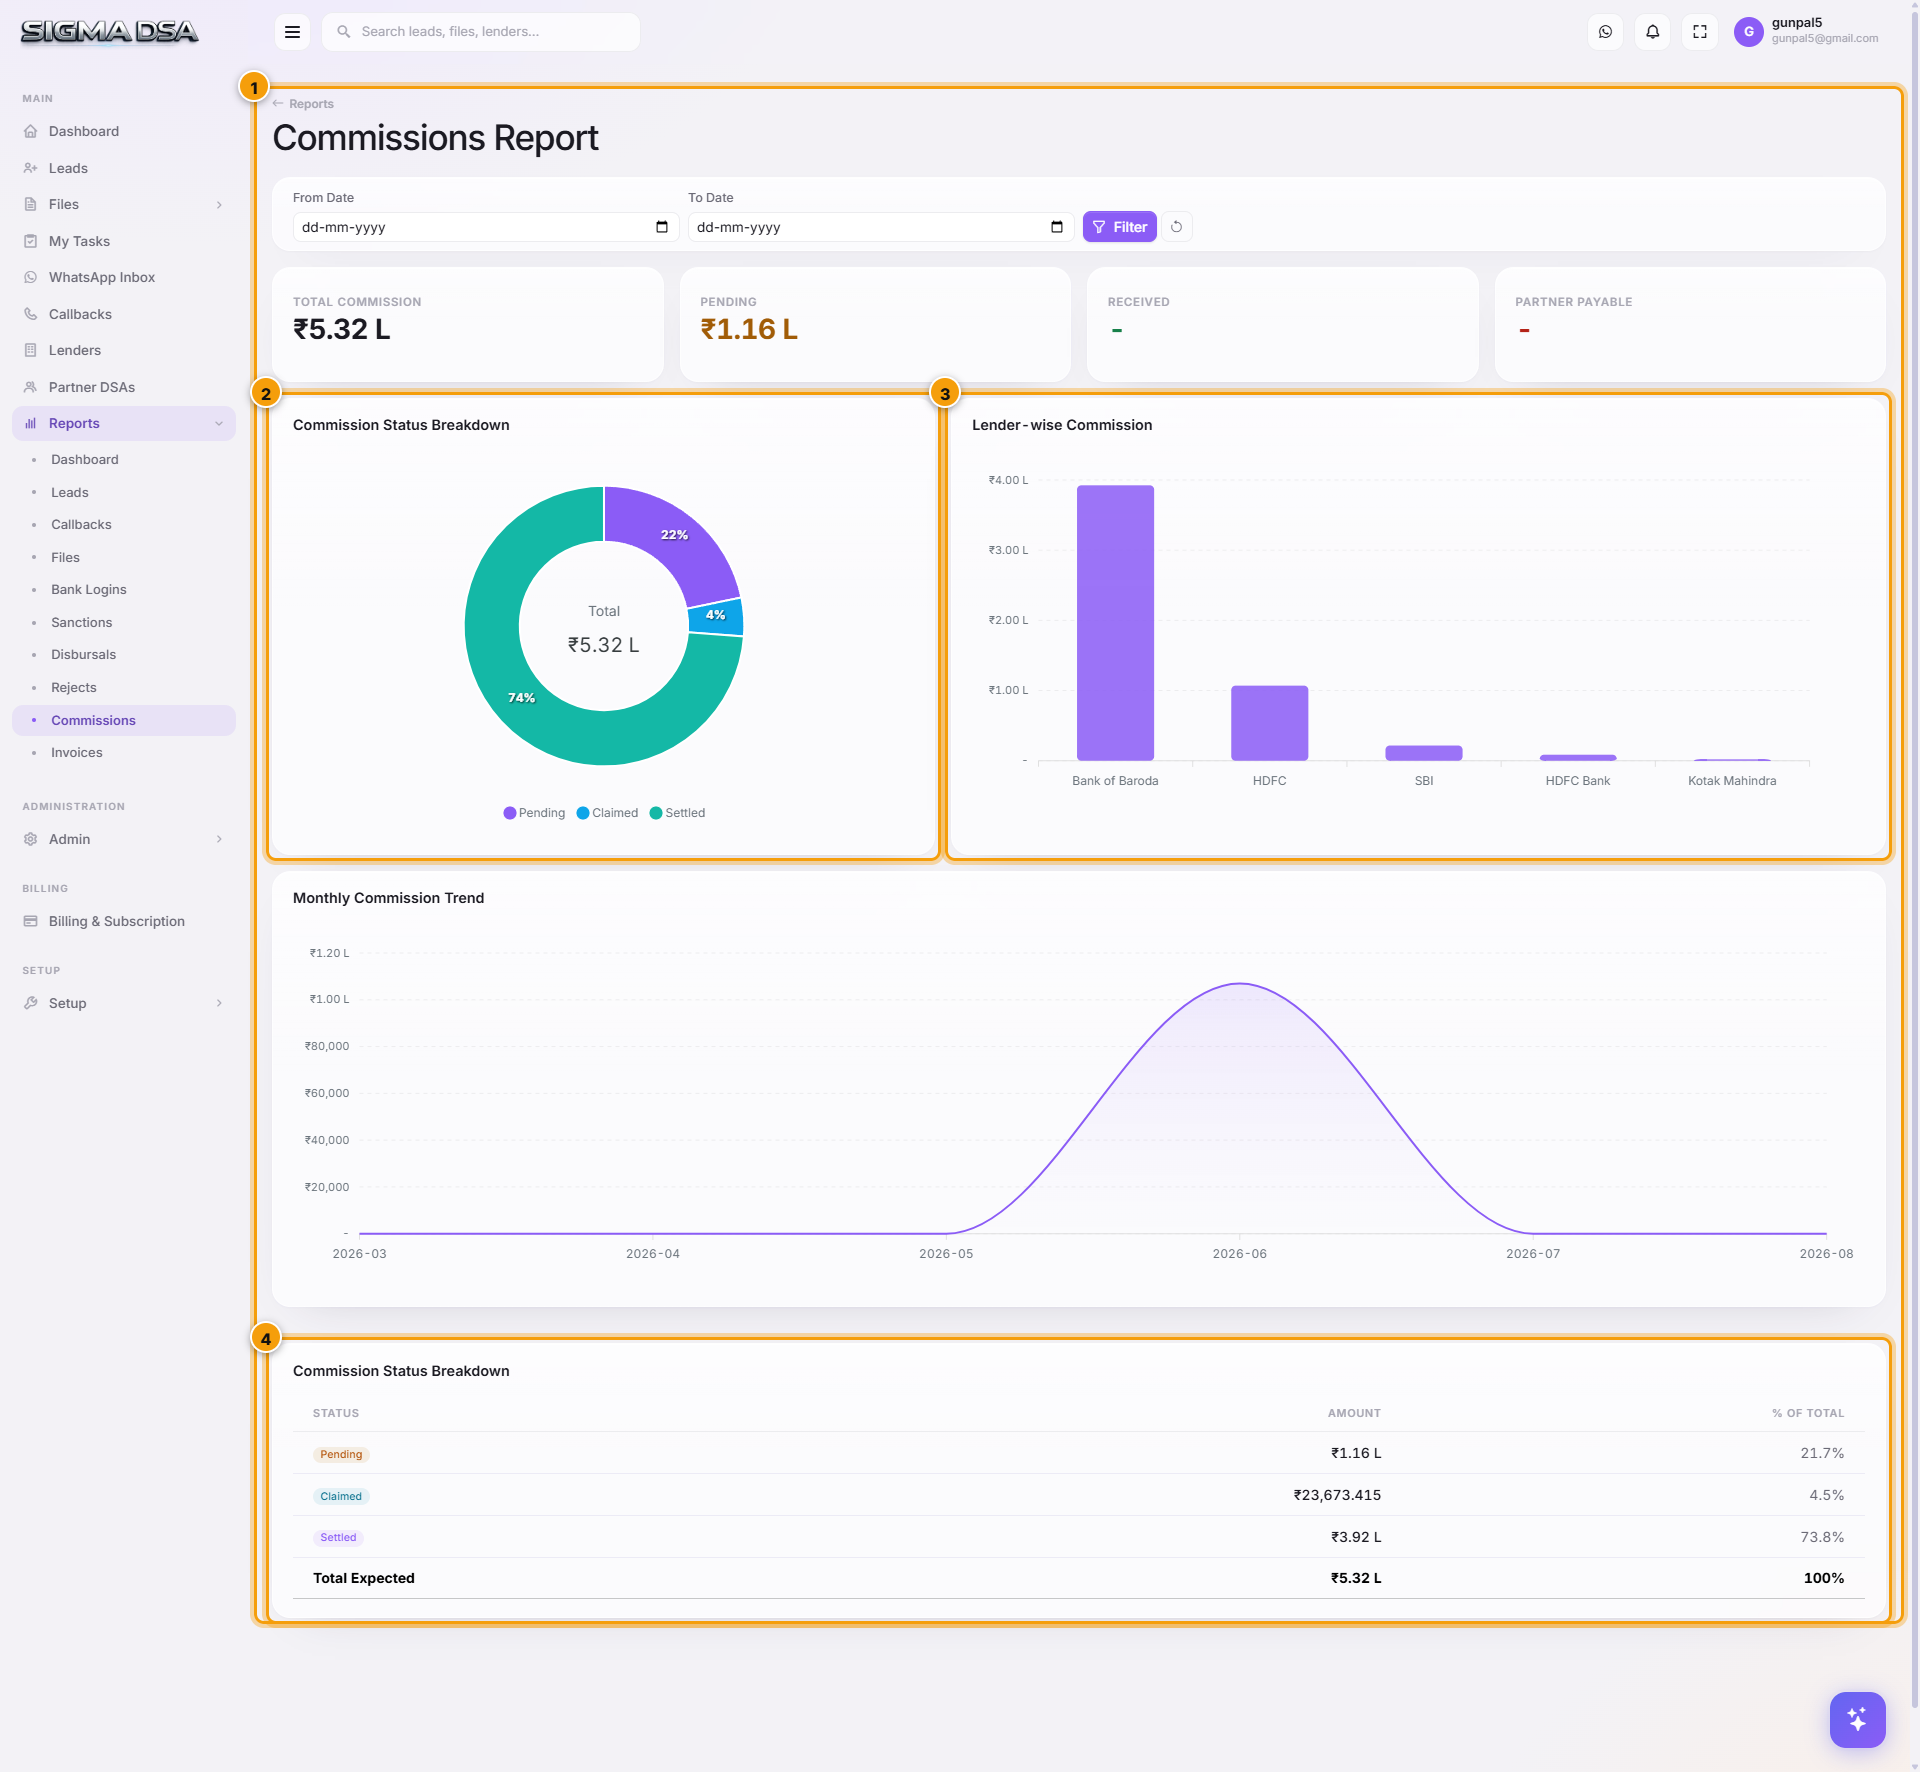This screenshot has height=1772, width=1920.
Task: Click the Pending ₹1.16 L summary card
Action: click(875, 324)
